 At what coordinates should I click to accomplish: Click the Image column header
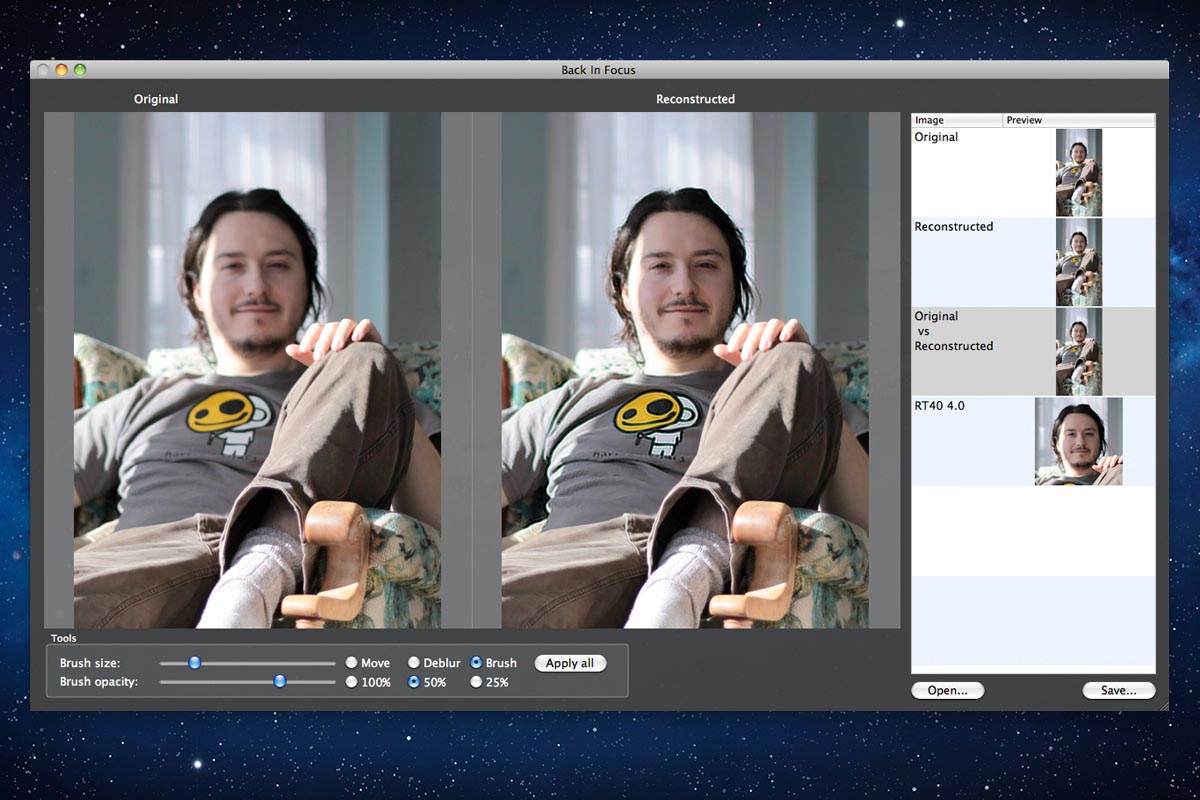pyautogui.click(x=957, y=120)
